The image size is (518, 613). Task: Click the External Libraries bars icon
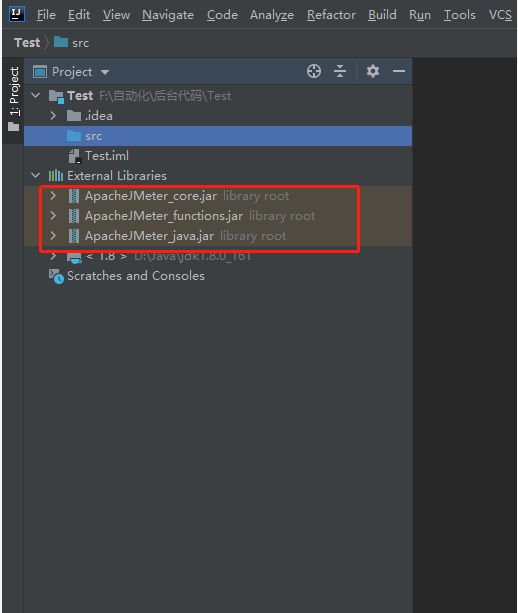pyautogui.click(x=56, y=176)
